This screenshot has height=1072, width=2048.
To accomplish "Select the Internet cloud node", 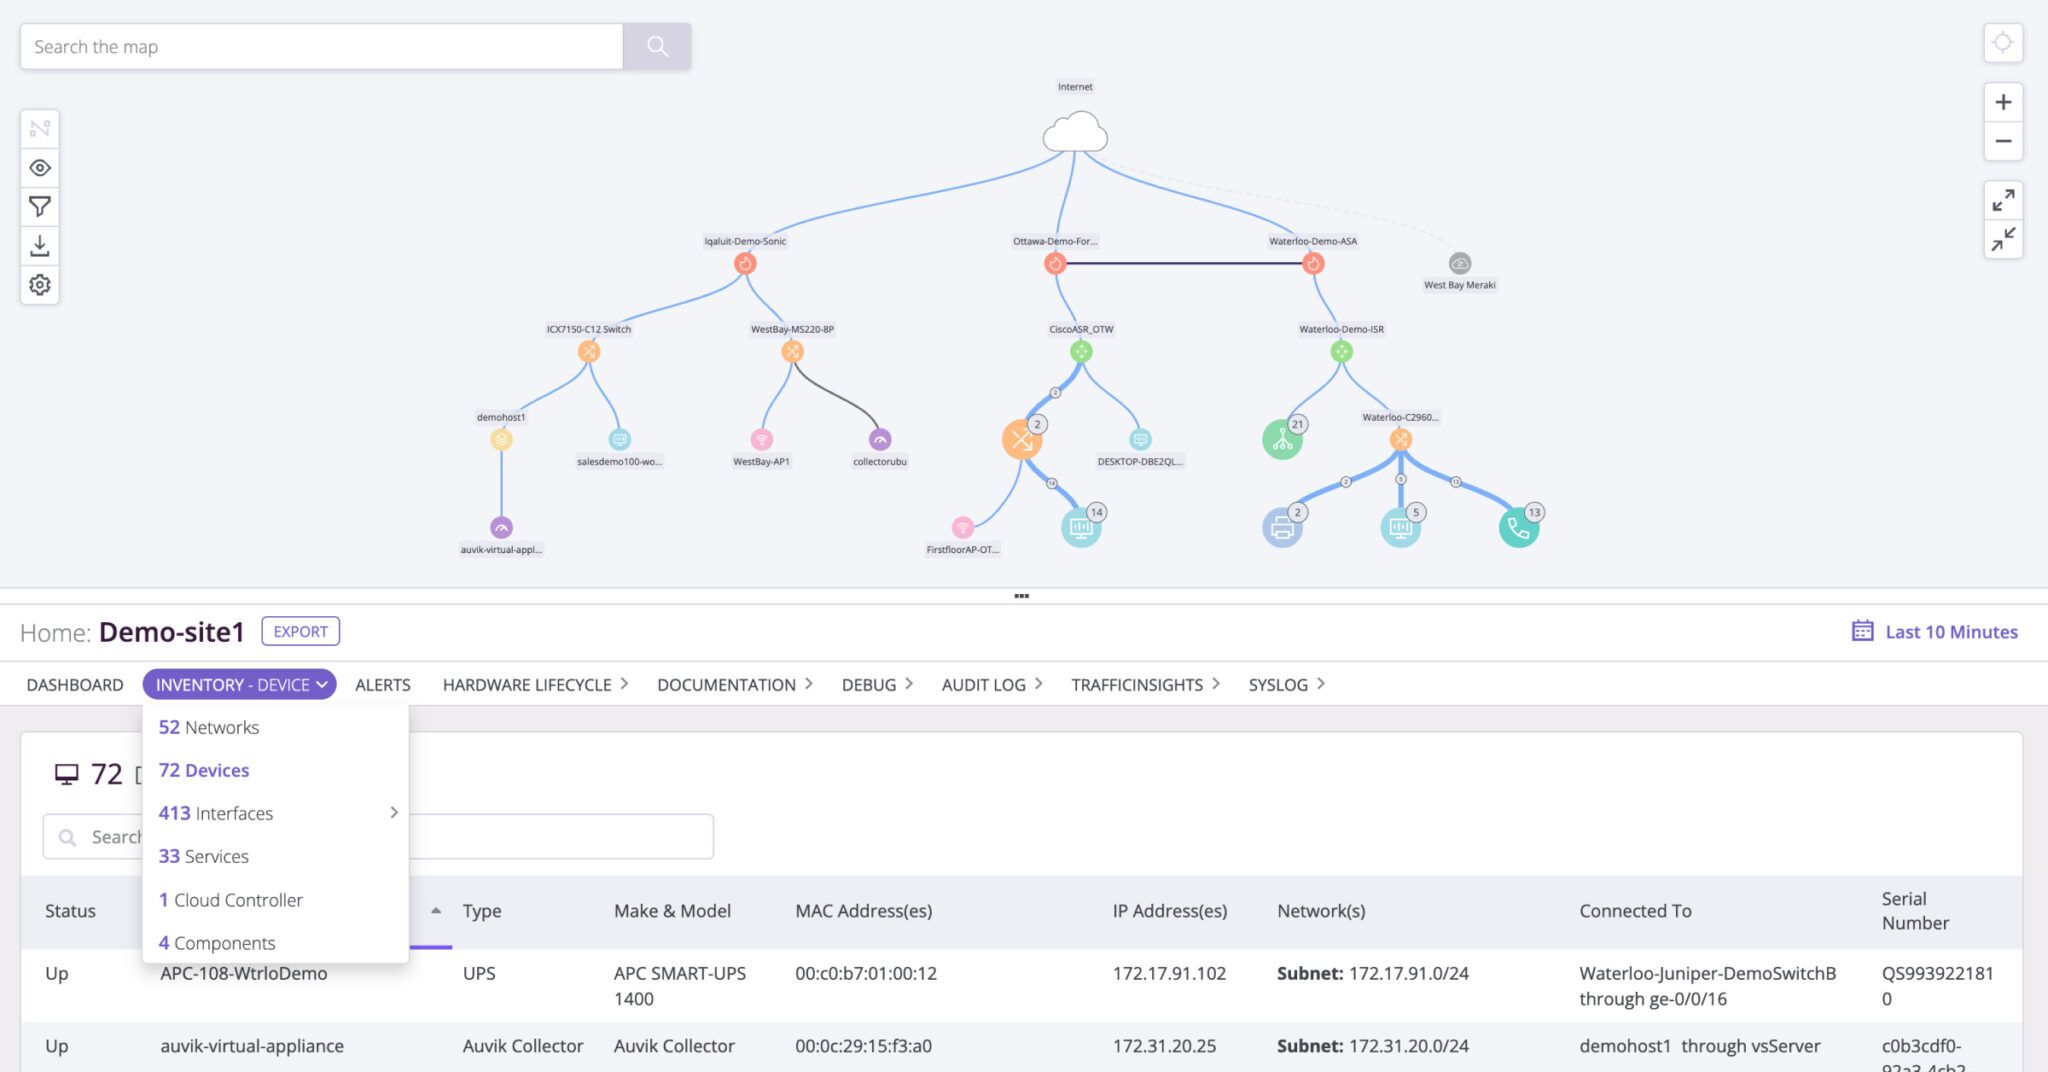I will tap(1074, 132).
